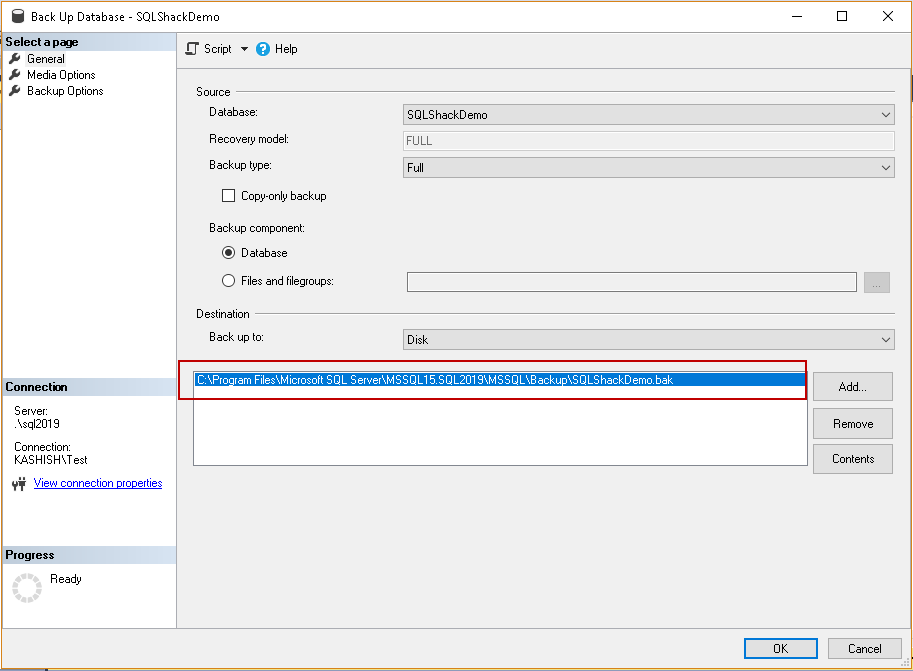Expand the Database dropdown showing SQLShackDemo
The height and width of the screenshot is (671, 913).
pos(649,115)
